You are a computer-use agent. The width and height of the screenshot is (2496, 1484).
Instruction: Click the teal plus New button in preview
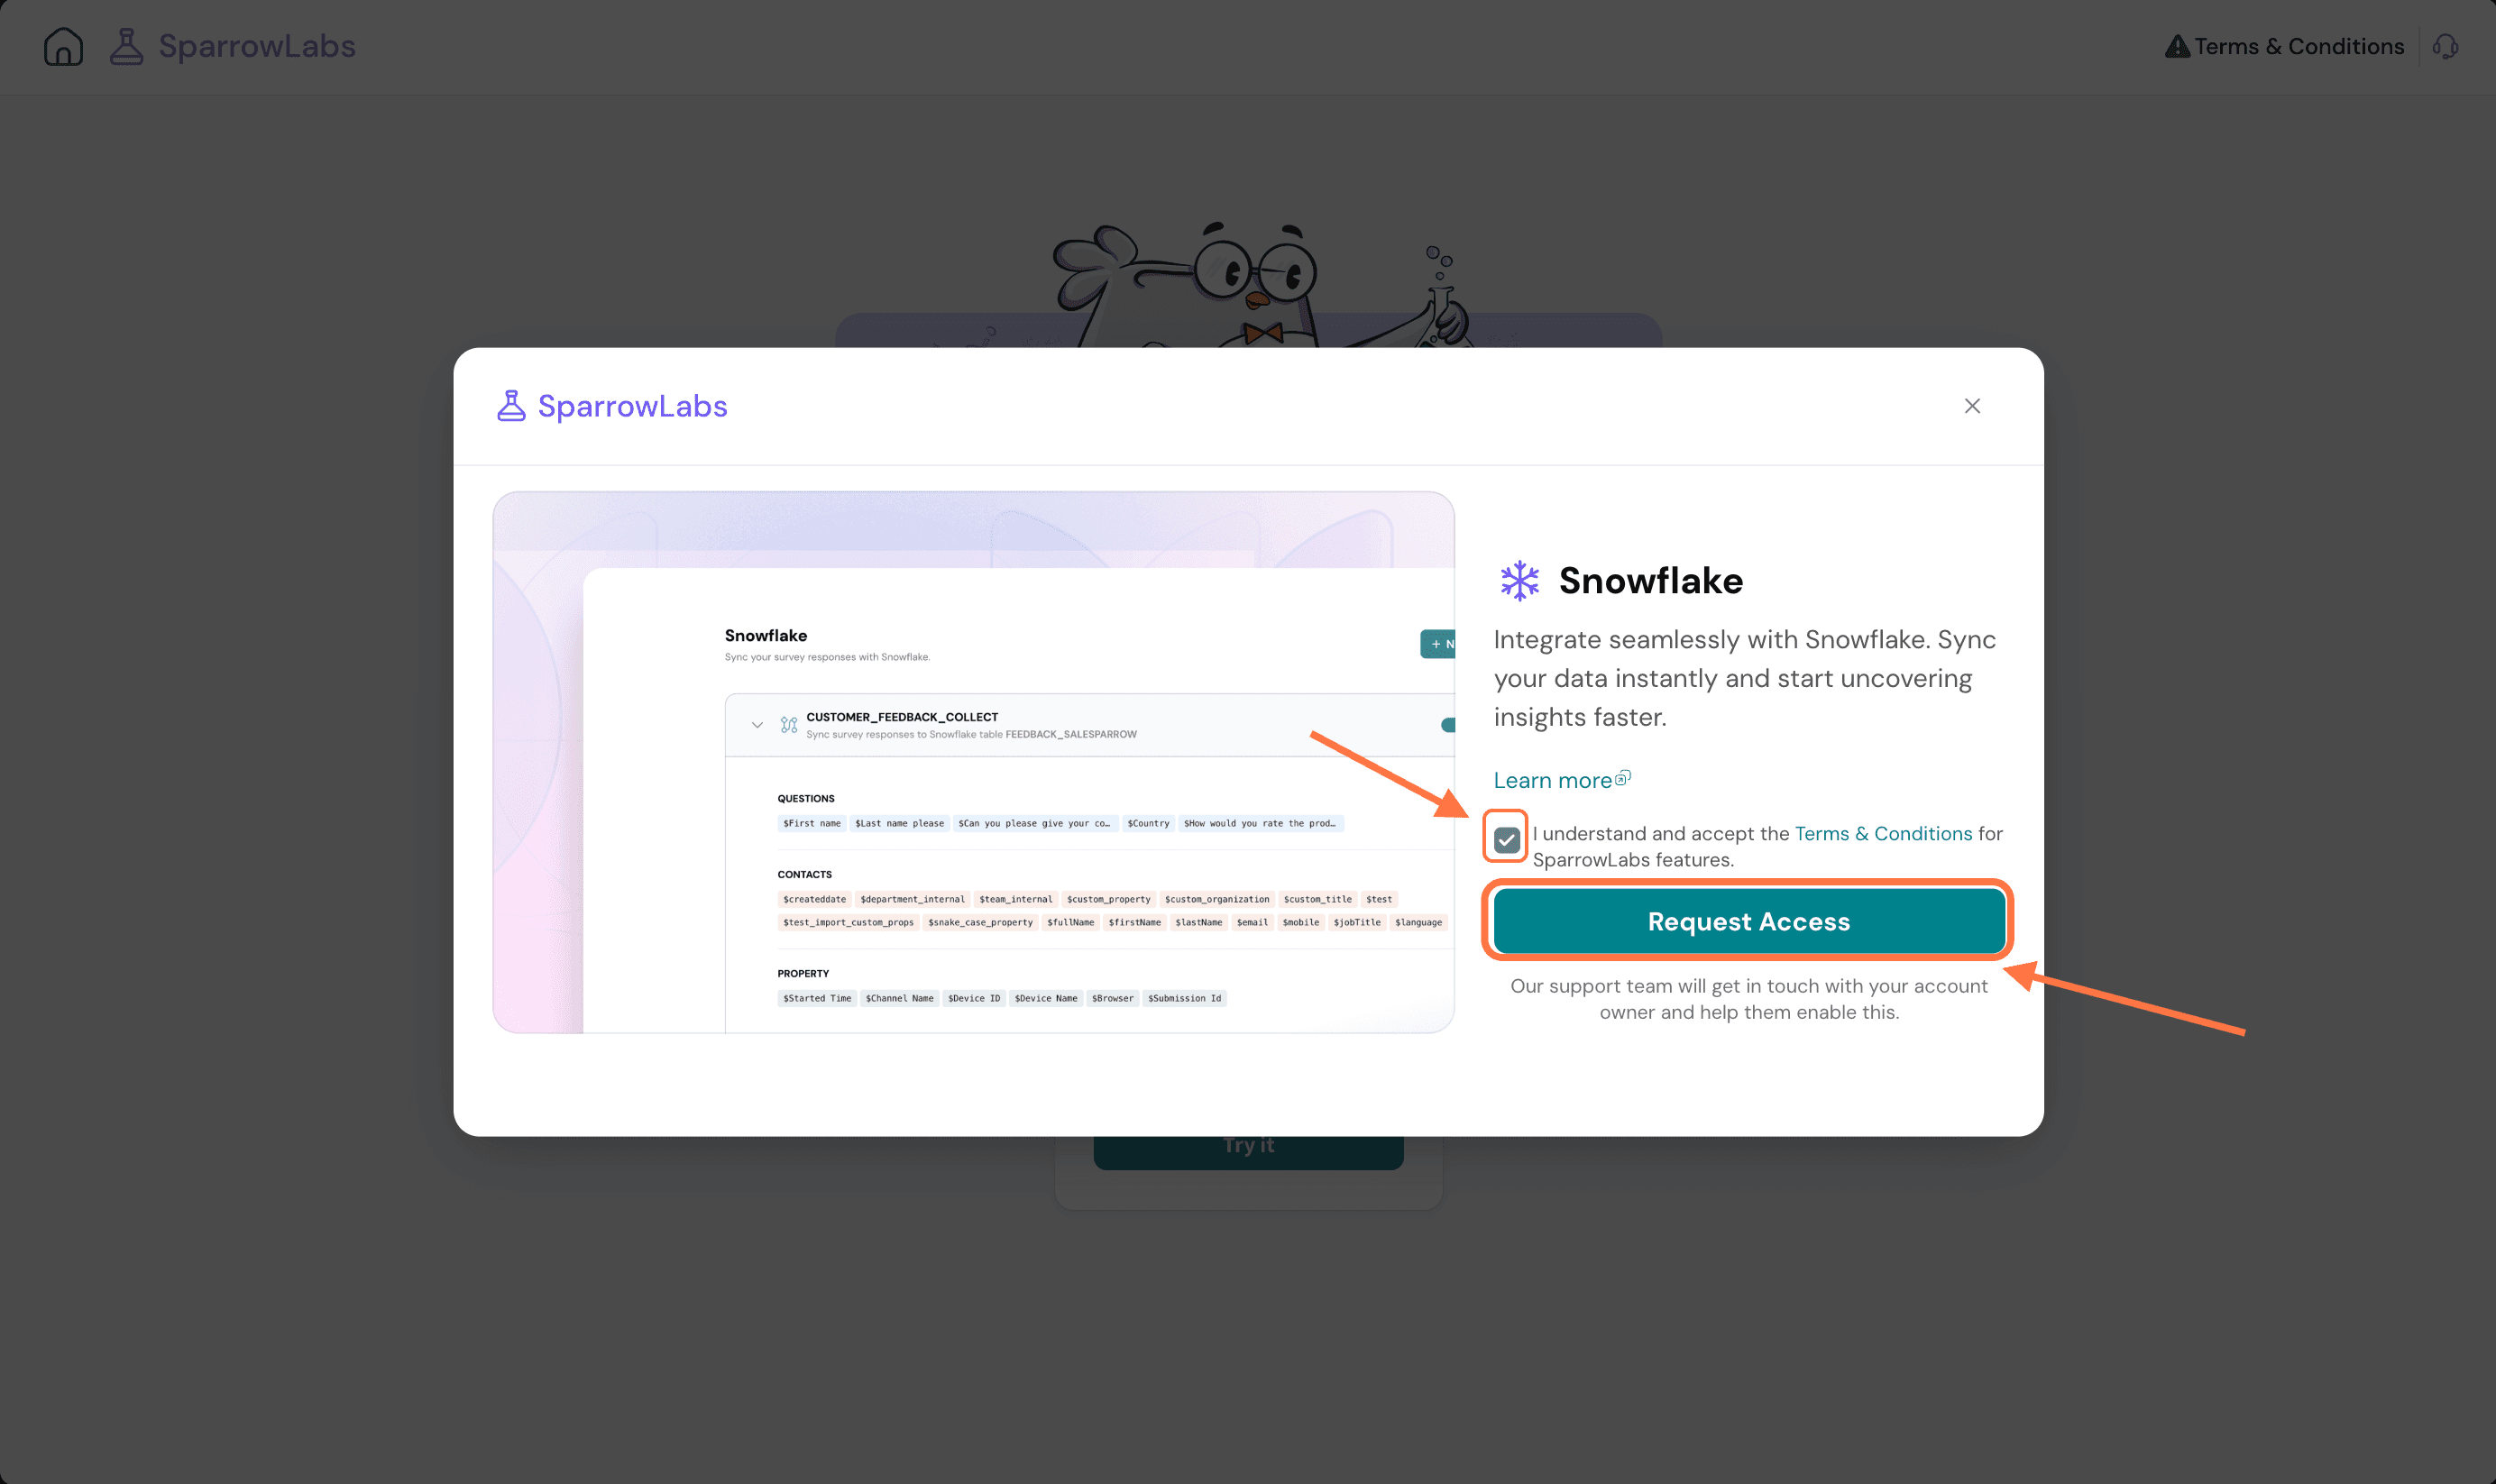point(1437,644)
